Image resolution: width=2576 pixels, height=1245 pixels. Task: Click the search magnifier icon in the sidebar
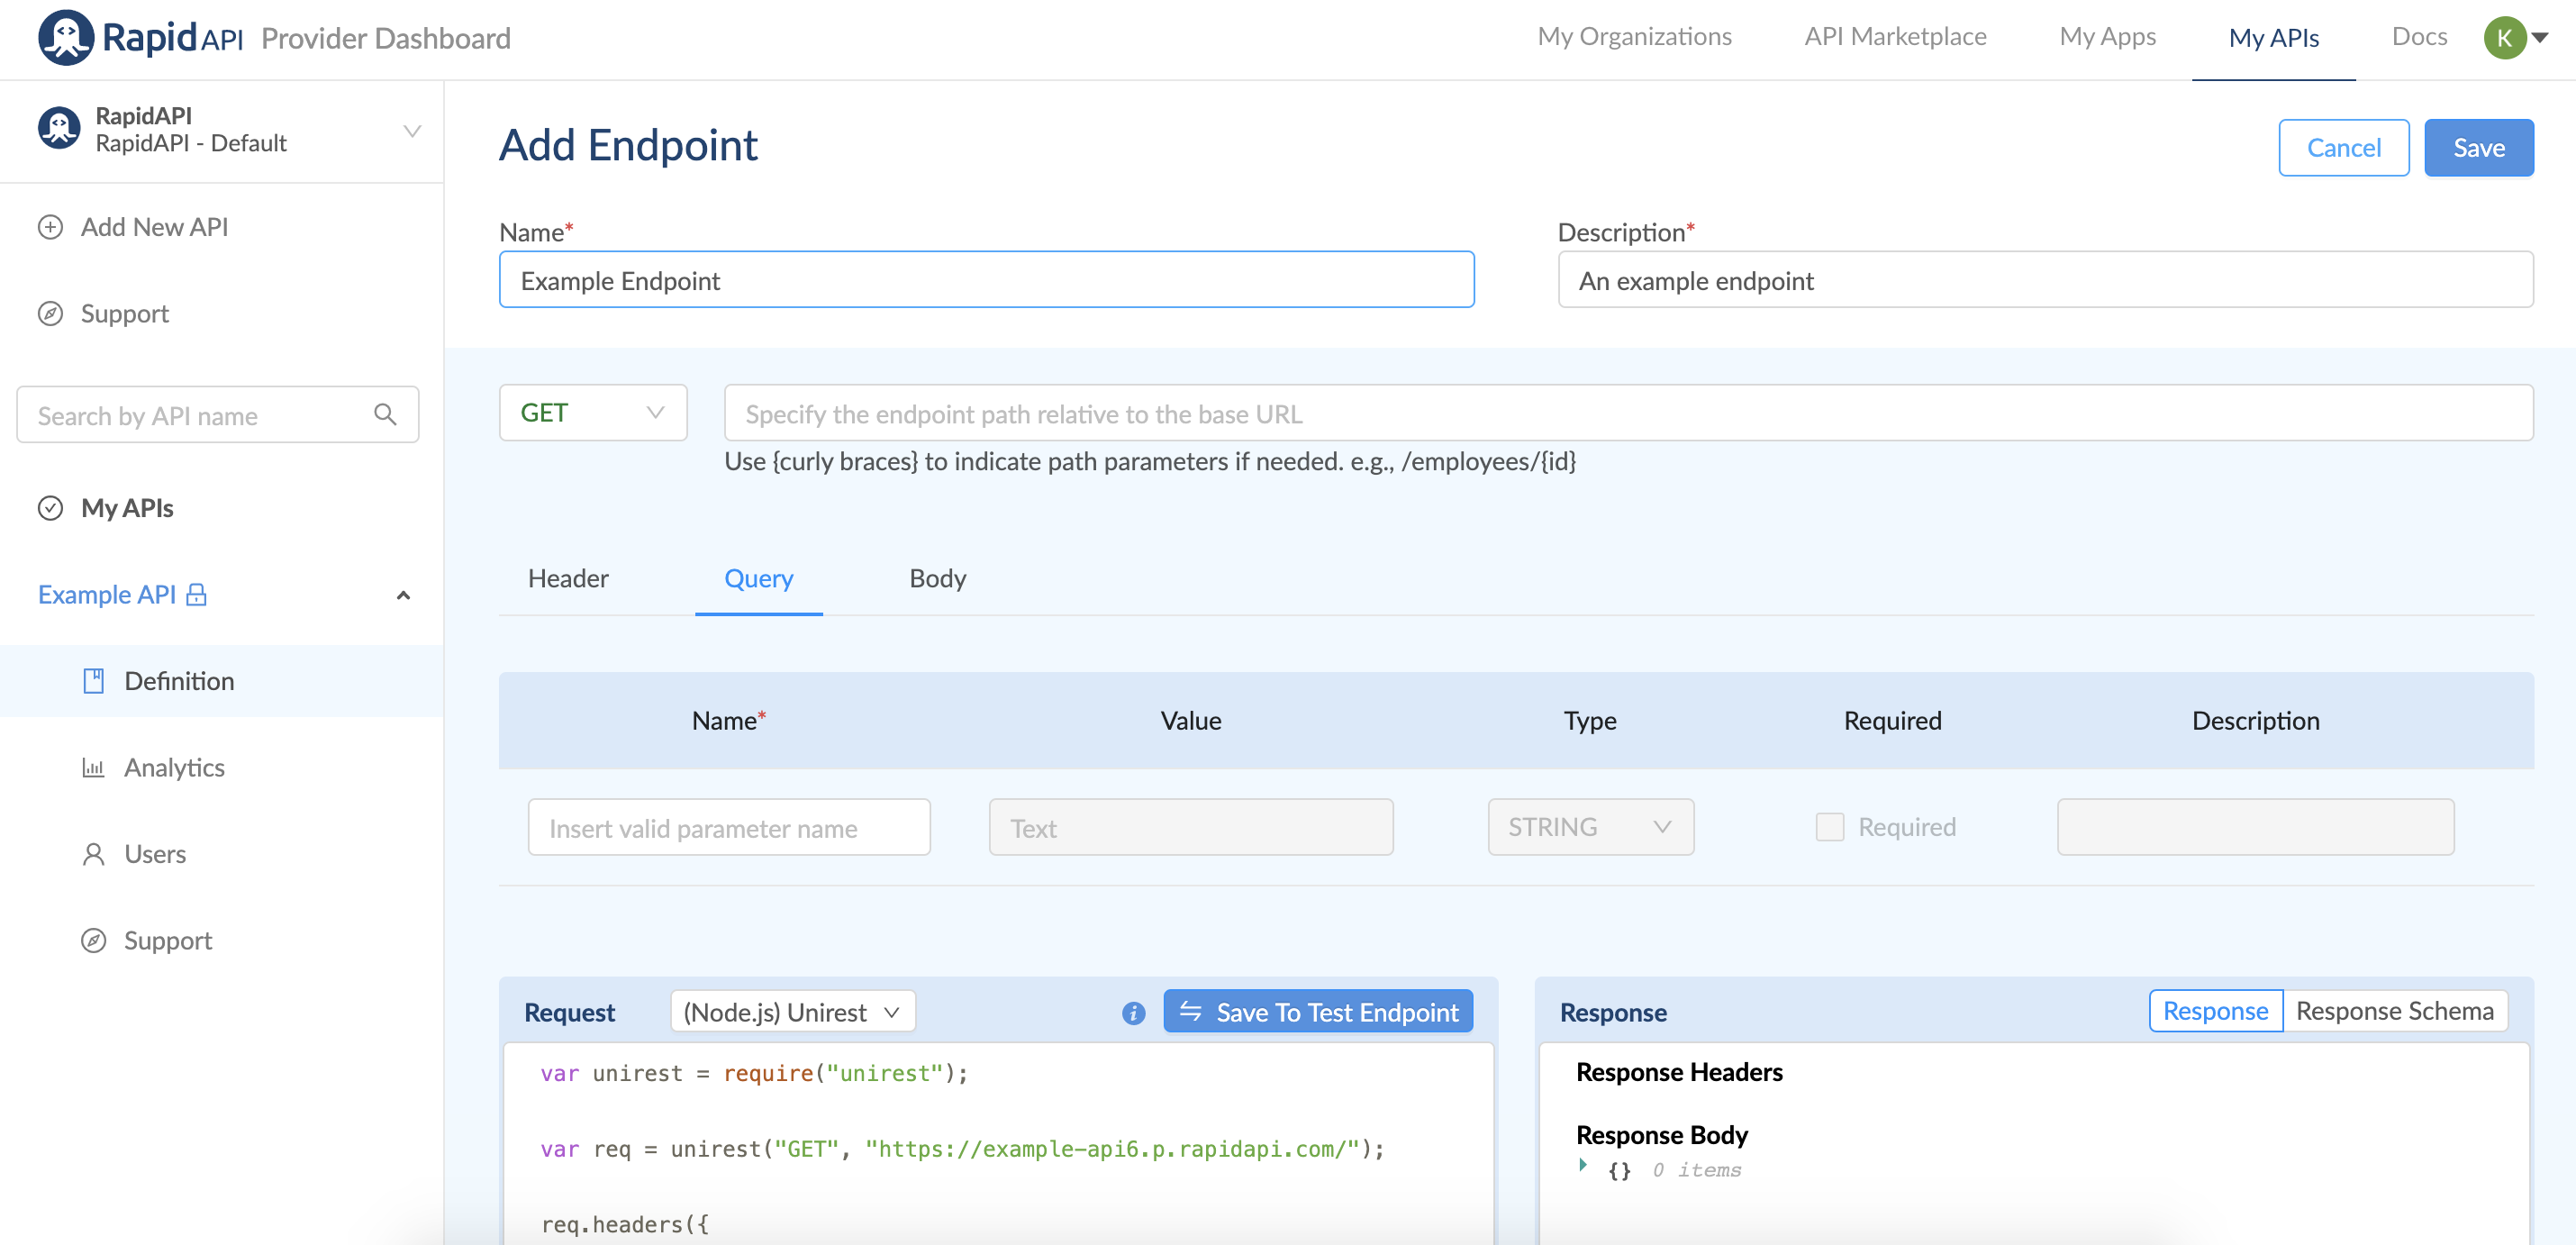click(385, 414)
